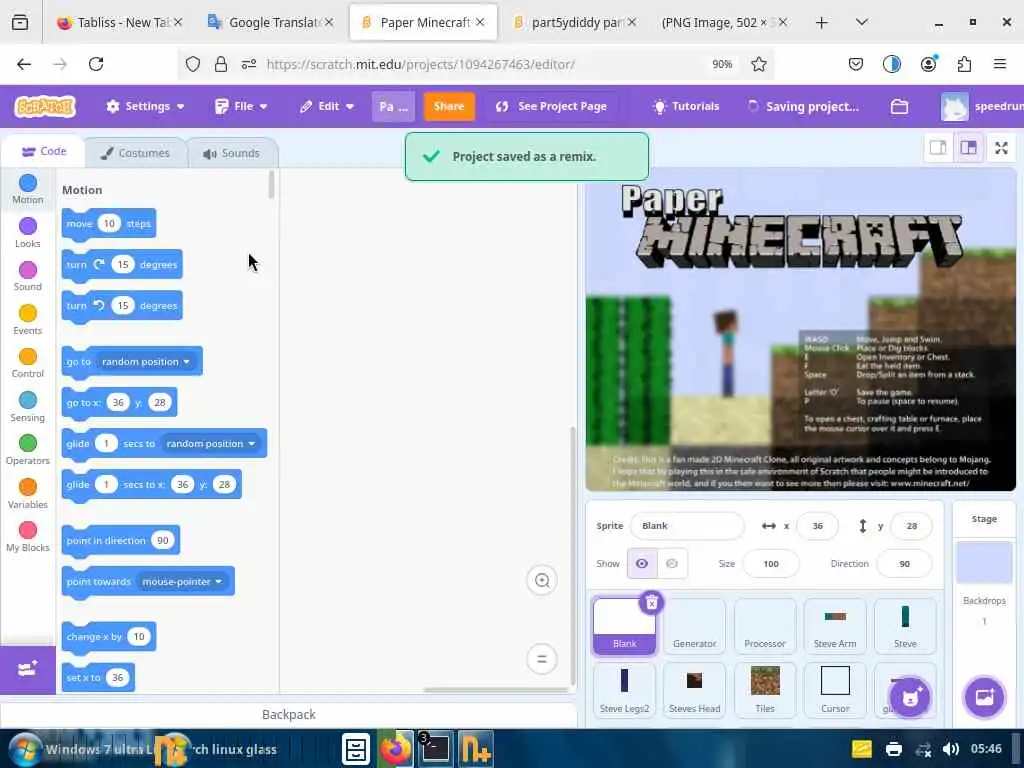Click the Firefox icon in taskbar
1024x768 pixels.
tap(396, 750)
